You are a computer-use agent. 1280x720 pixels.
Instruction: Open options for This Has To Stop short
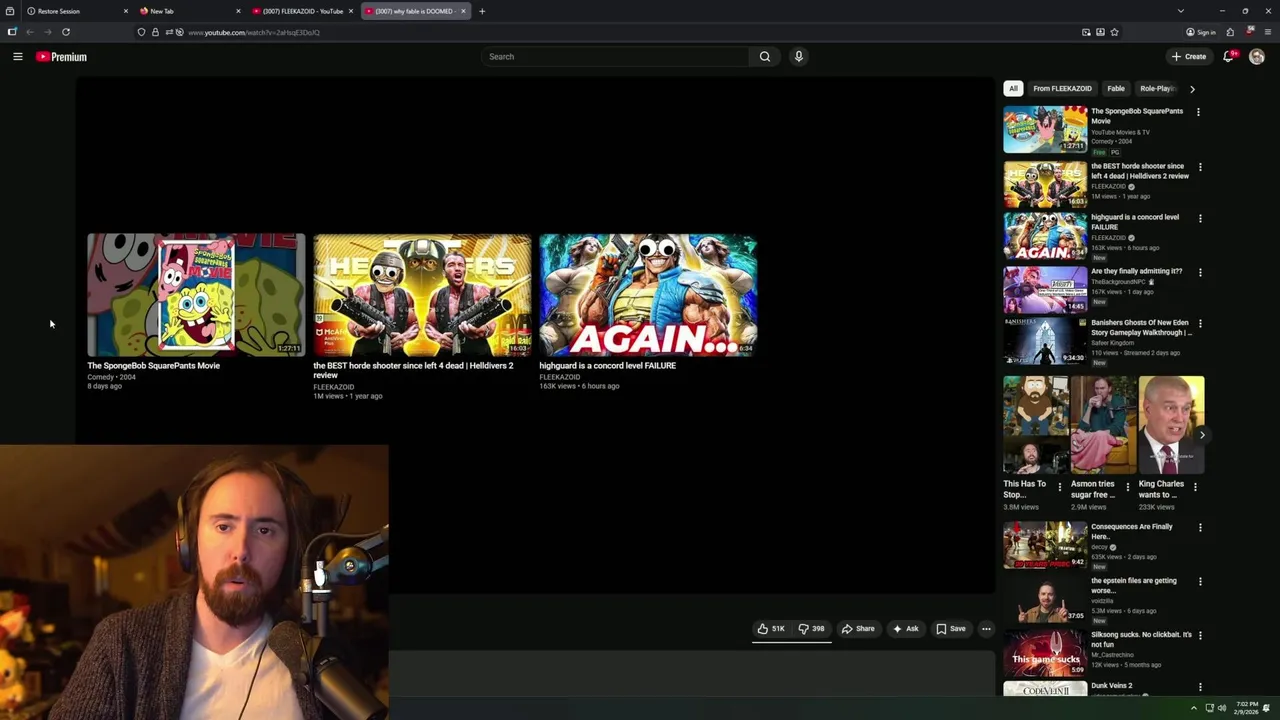[1060, 487]
